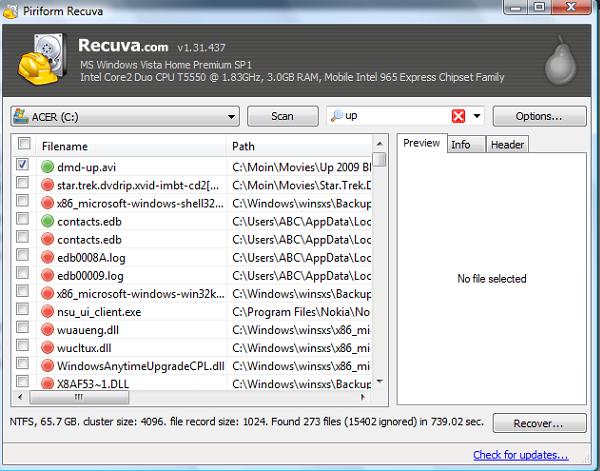The image size is (600, 471).
Task: Click the vertical scrollbar down arrow
Action: [x=379, y=381]
